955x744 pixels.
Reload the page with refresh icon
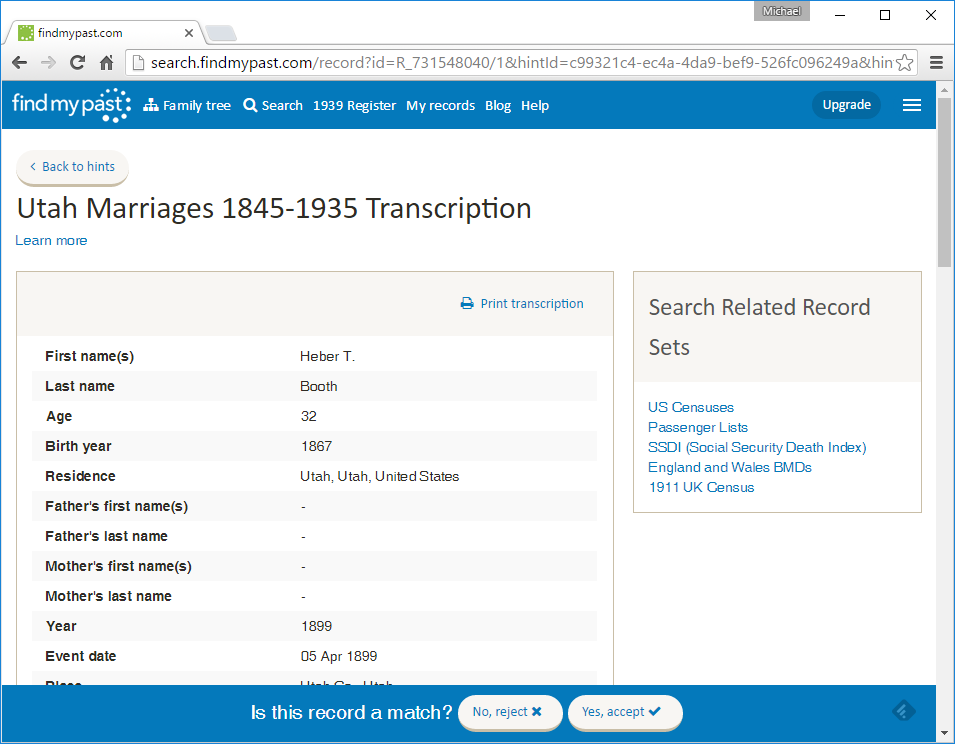[x=77, y=62]
